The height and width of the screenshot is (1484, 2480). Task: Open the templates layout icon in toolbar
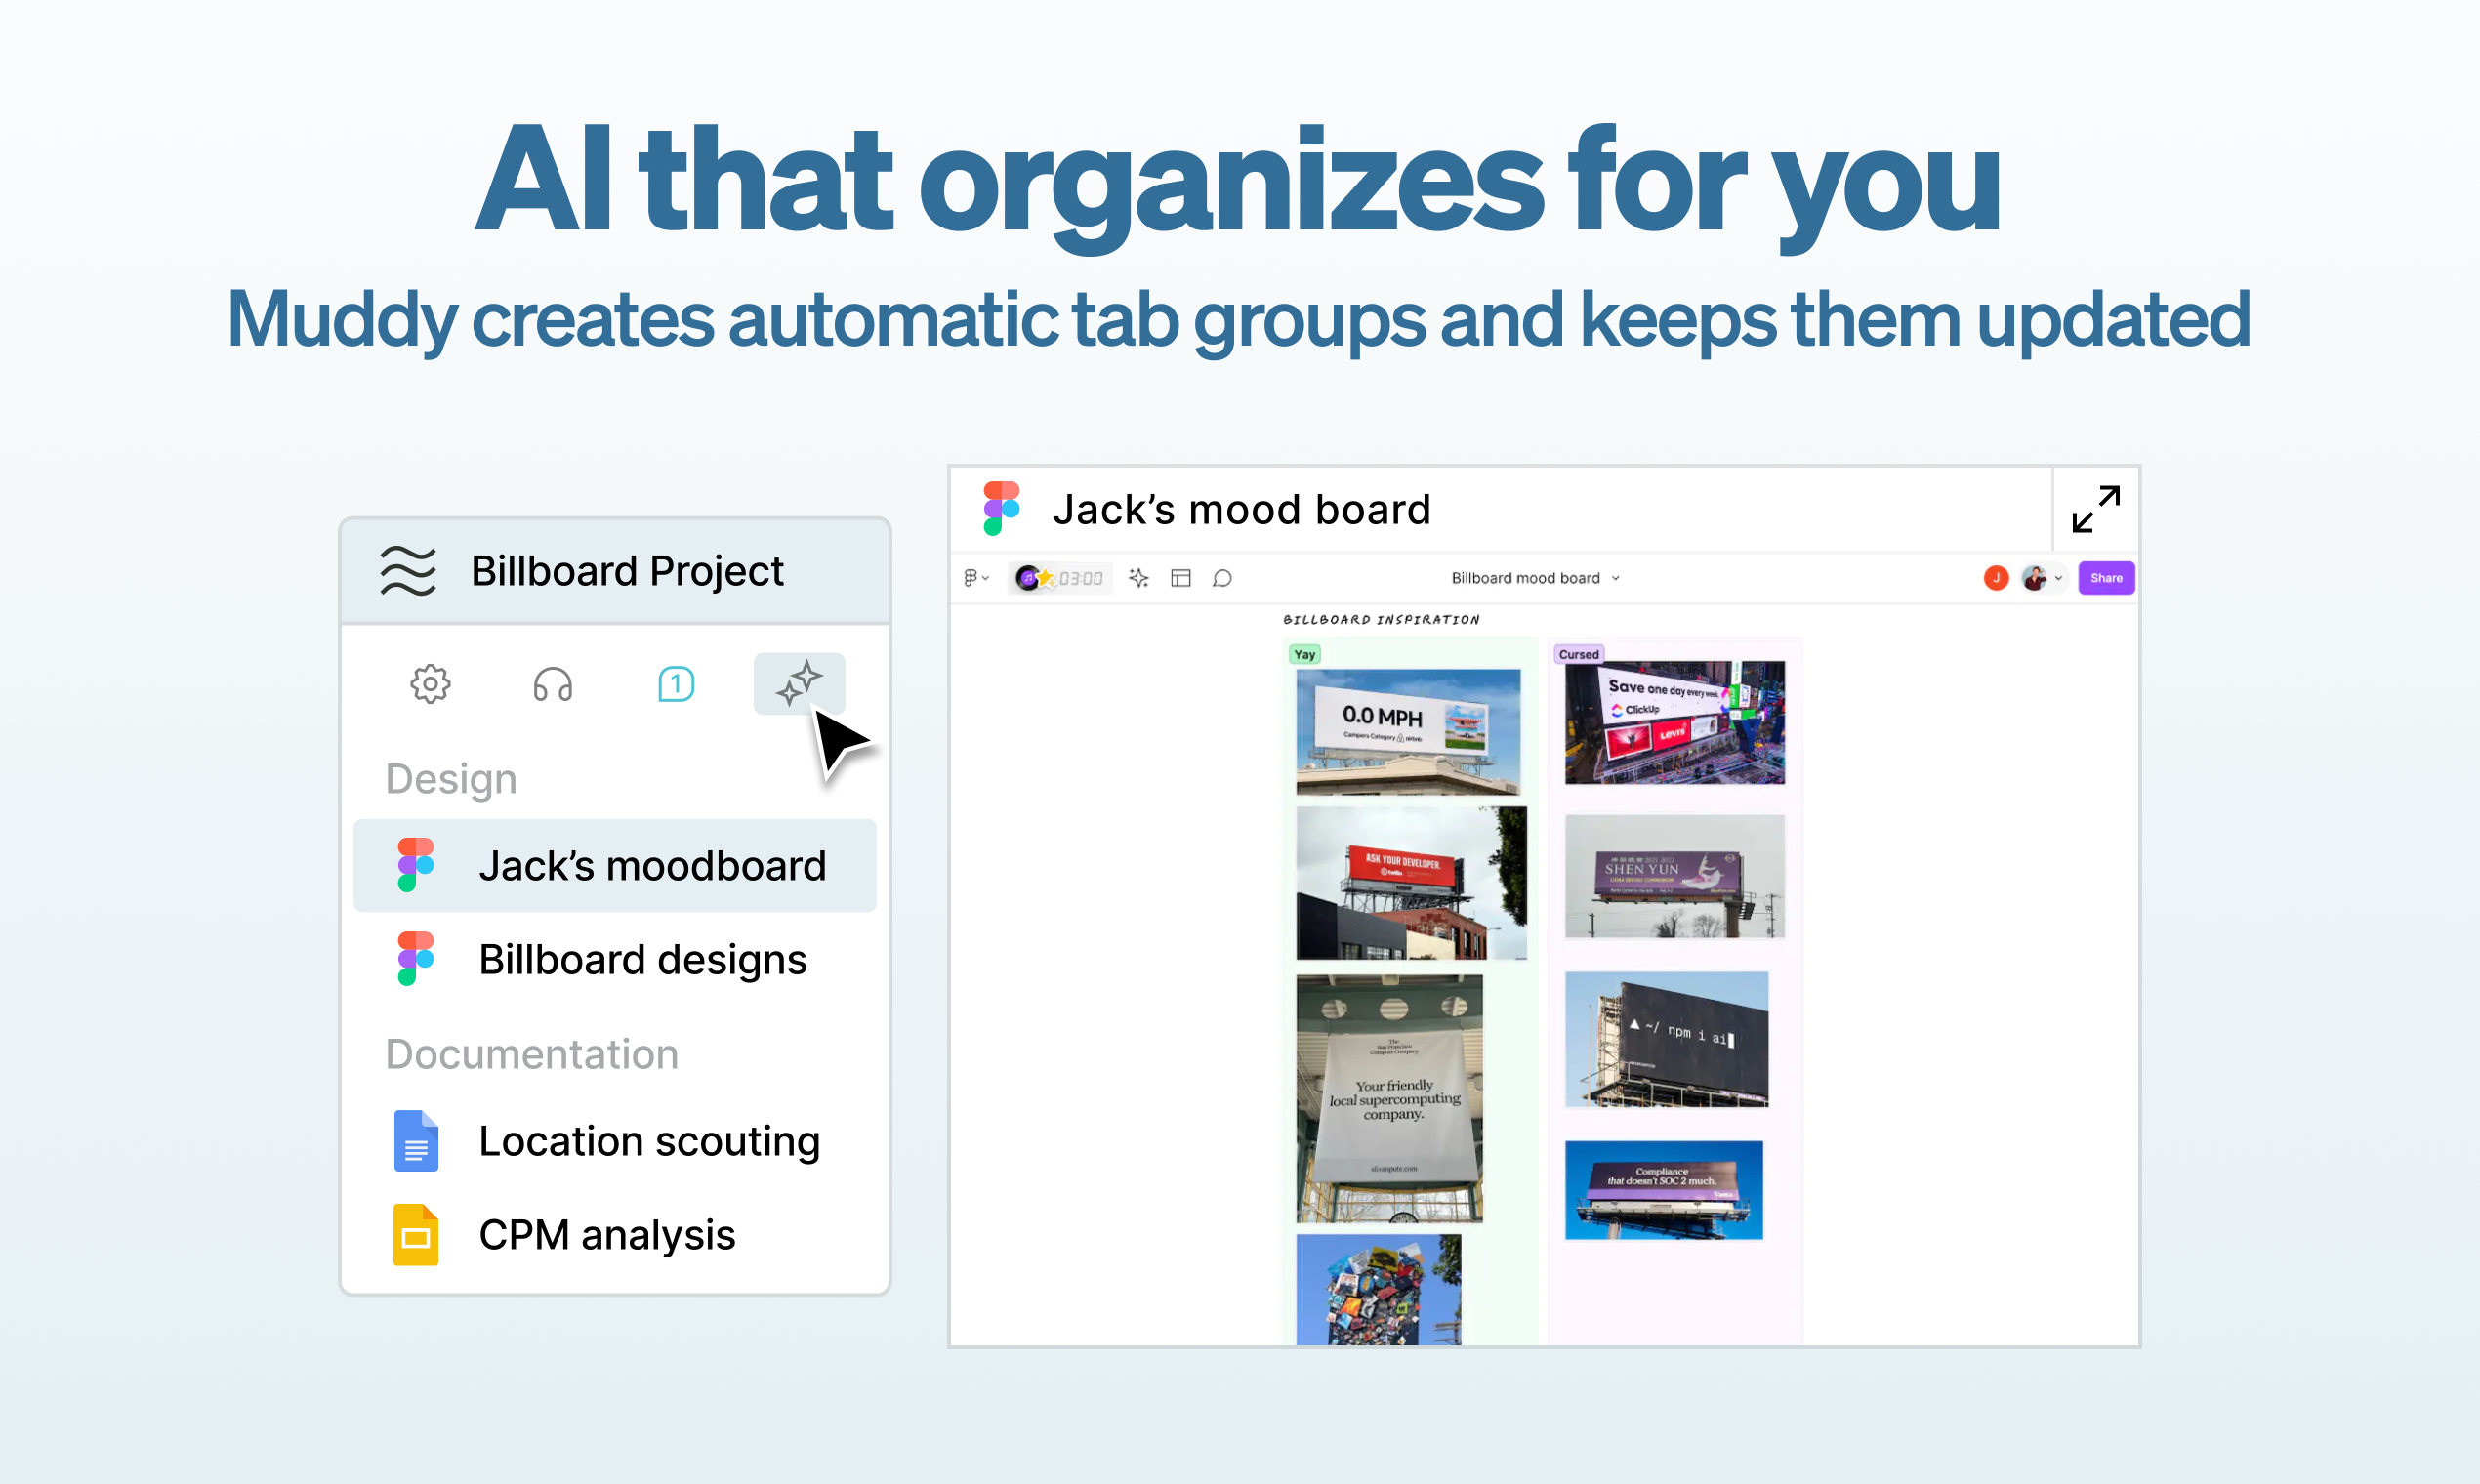pos(1180,578)
